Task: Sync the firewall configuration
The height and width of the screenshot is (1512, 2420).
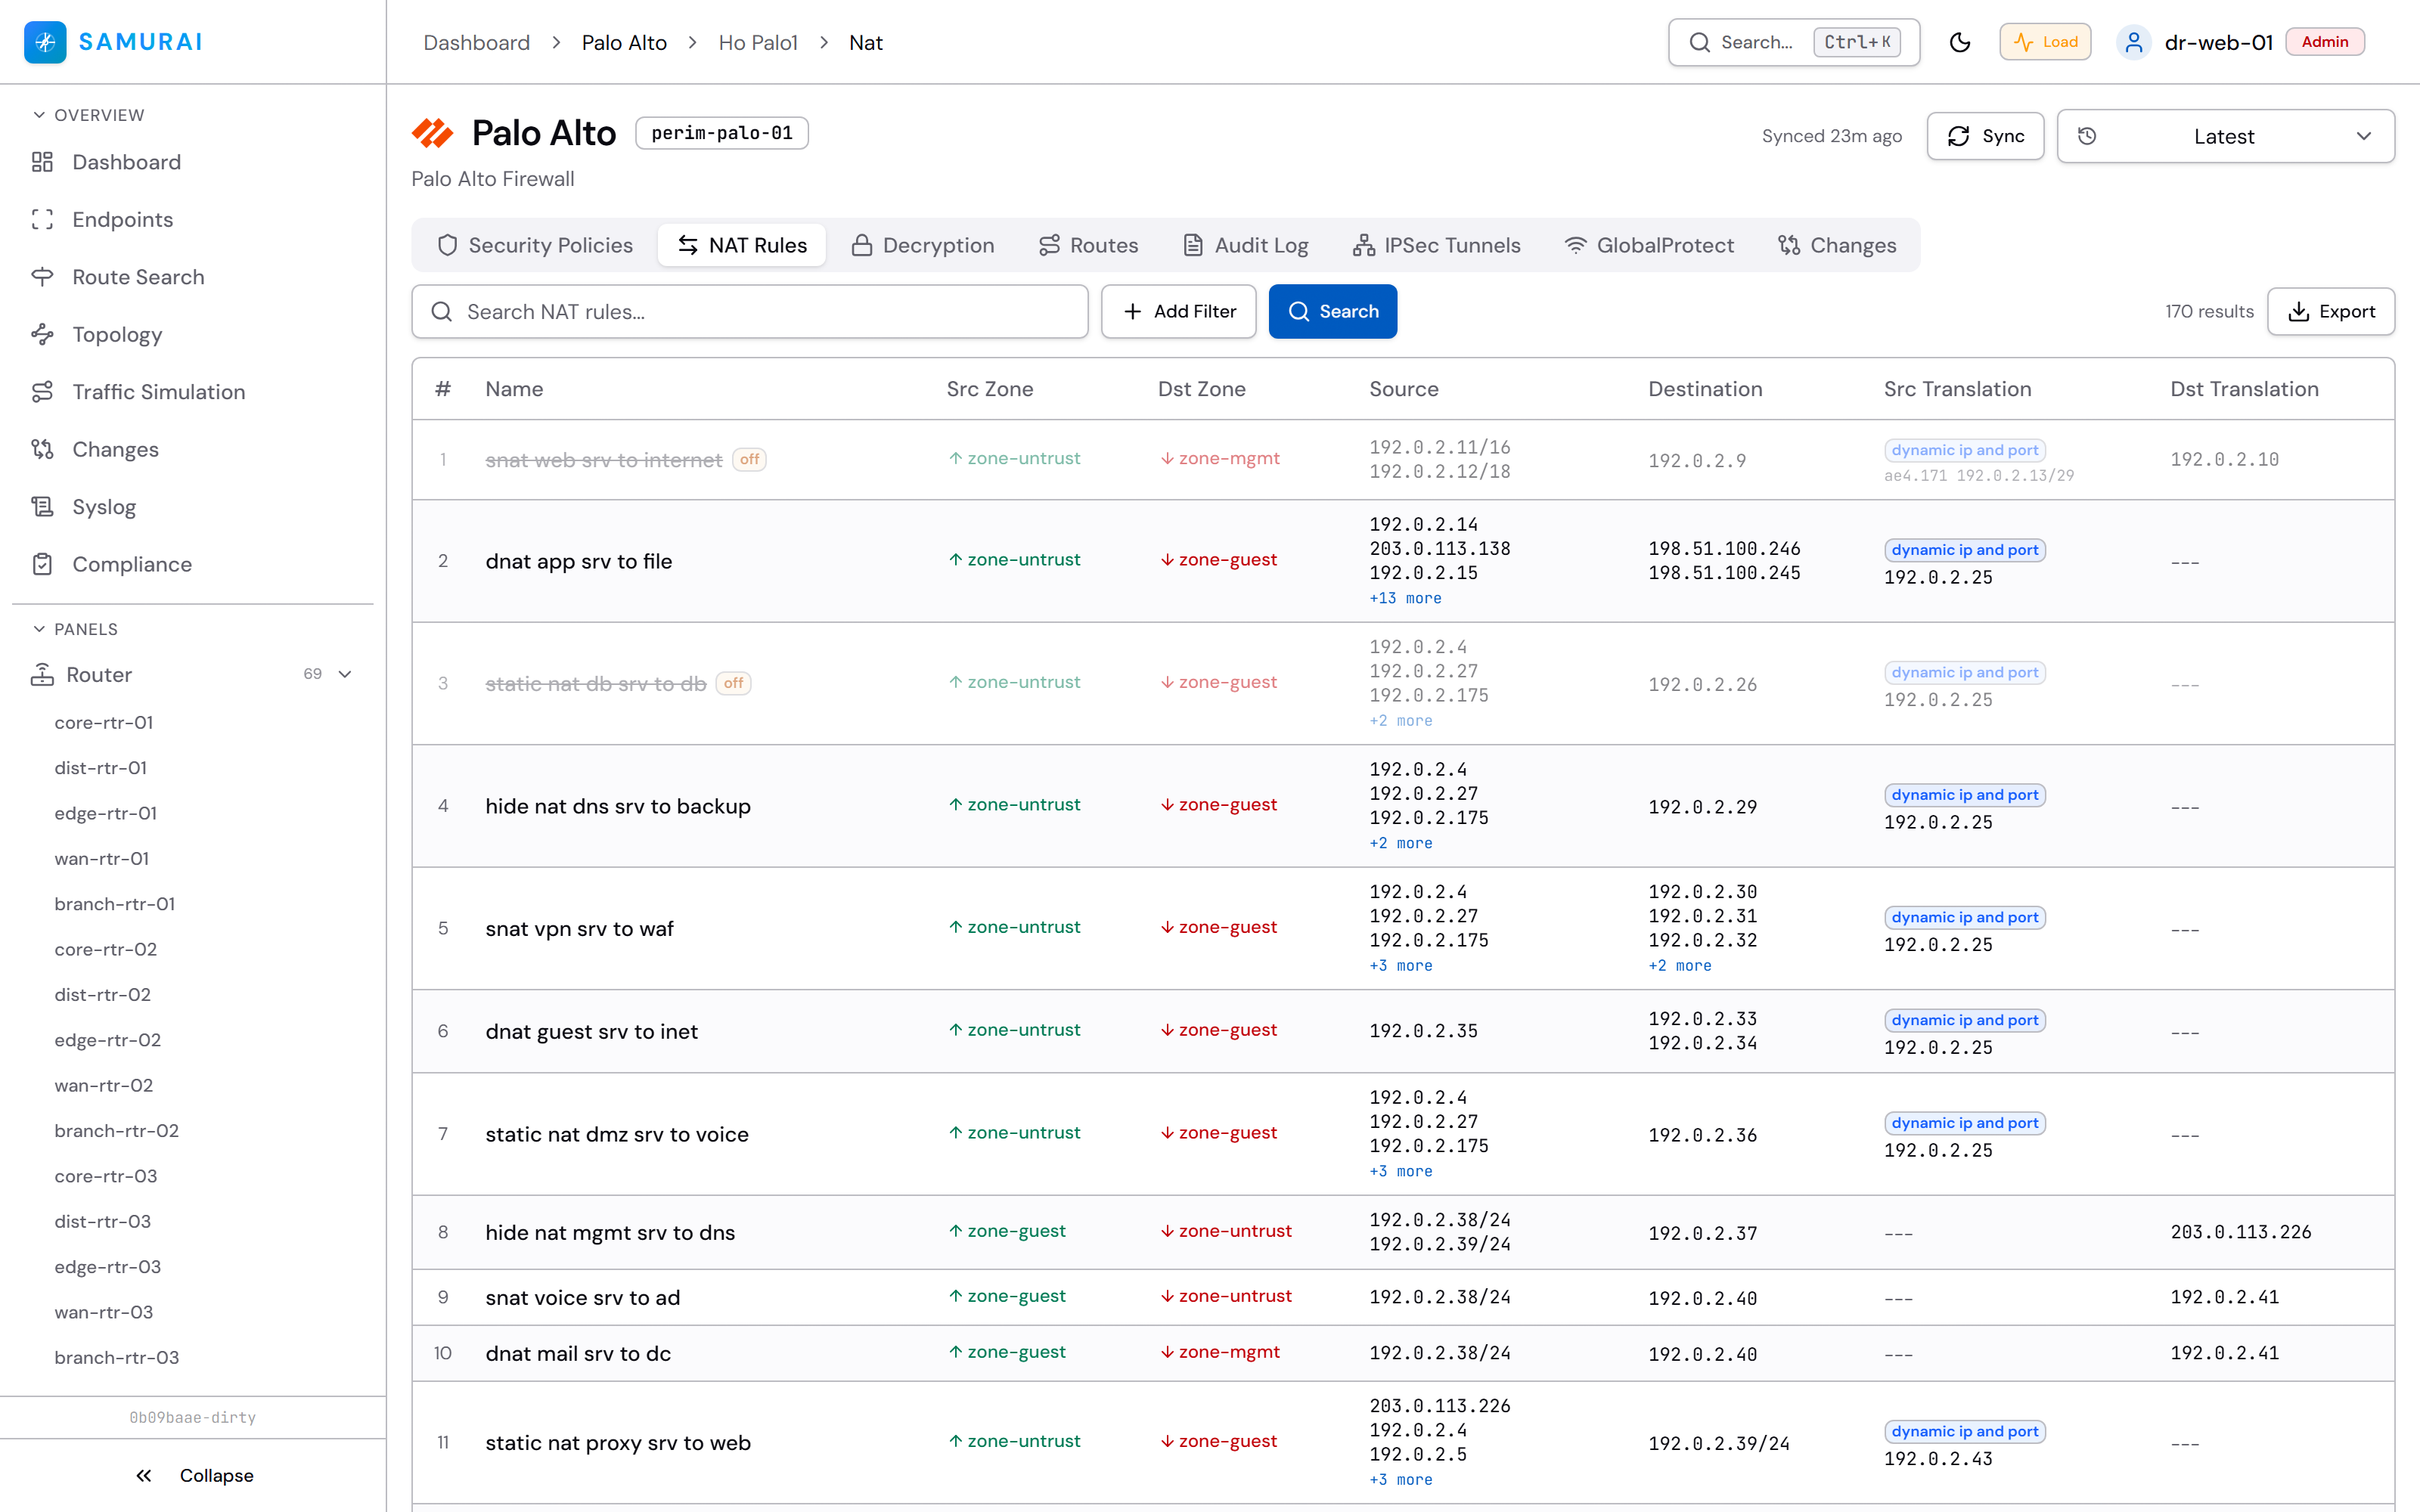Action: pos(1985,136)
